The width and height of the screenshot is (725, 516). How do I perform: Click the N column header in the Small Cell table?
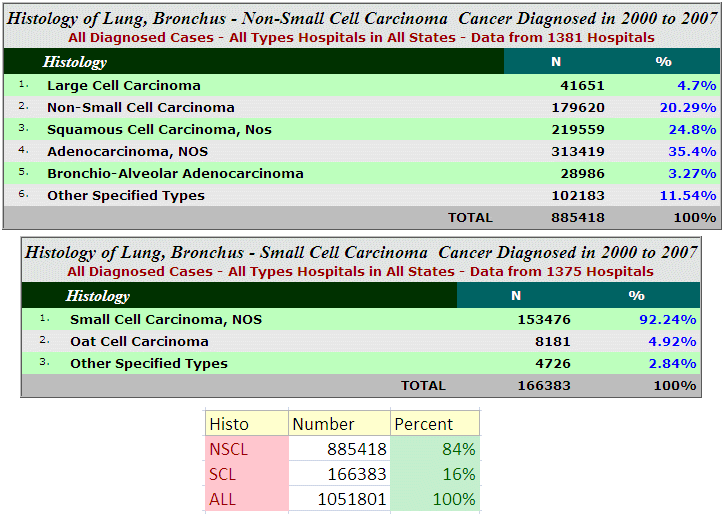[x=516, y=296]
